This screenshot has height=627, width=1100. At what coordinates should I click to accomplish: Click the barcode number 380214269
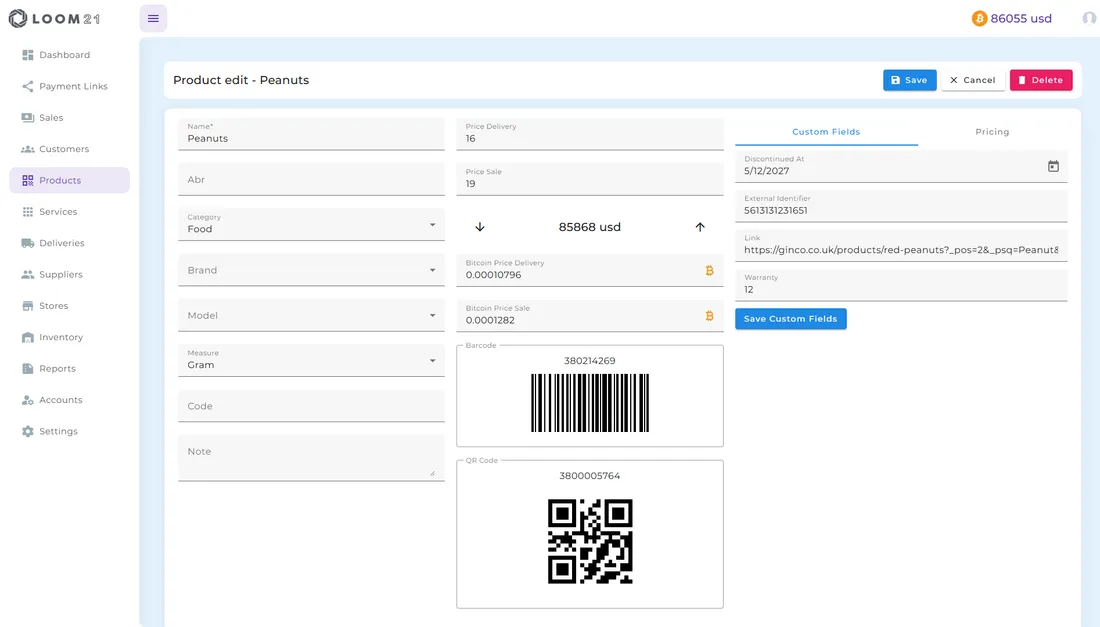pyautogui.click(x=589, y=360)
